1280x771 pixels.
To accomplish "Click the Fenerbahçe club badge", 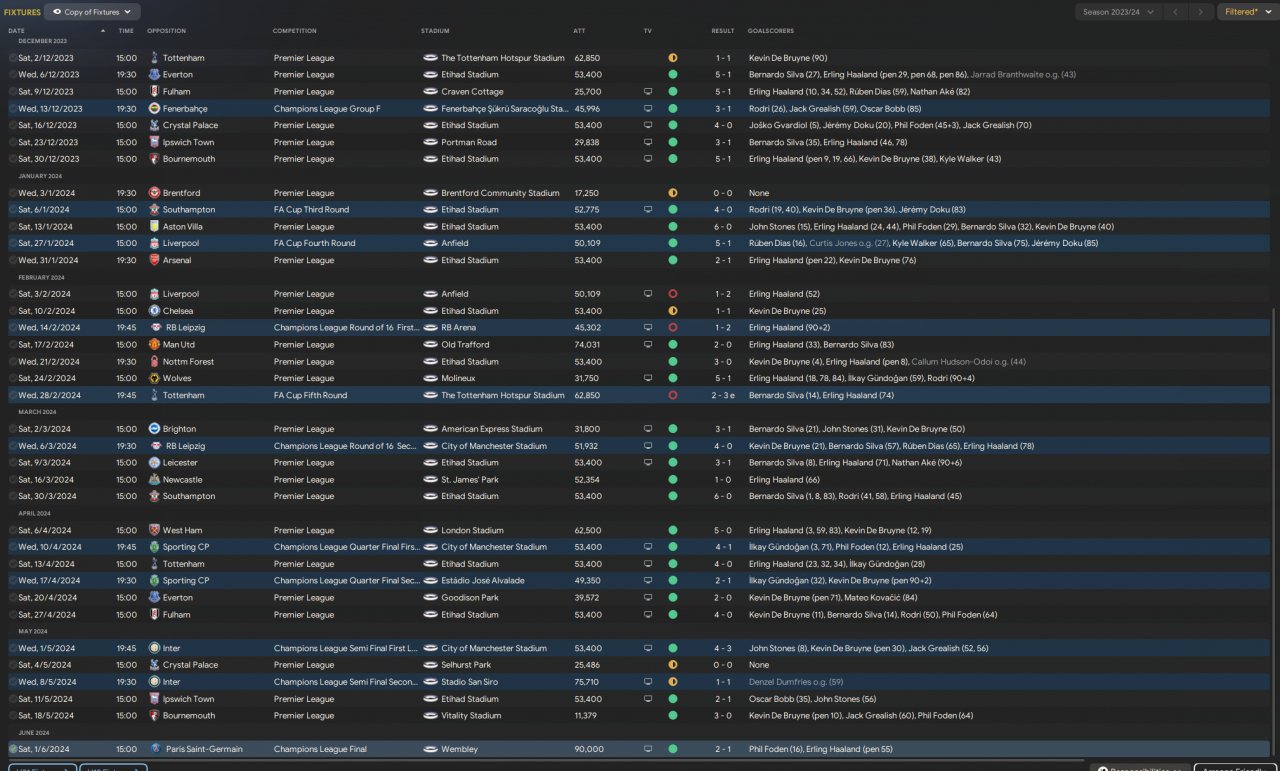I will pos(154,108).
